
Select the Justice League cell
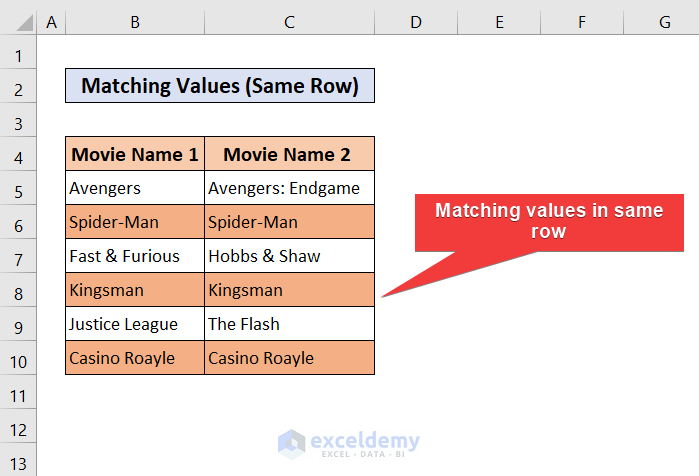[x=135, y=324]
